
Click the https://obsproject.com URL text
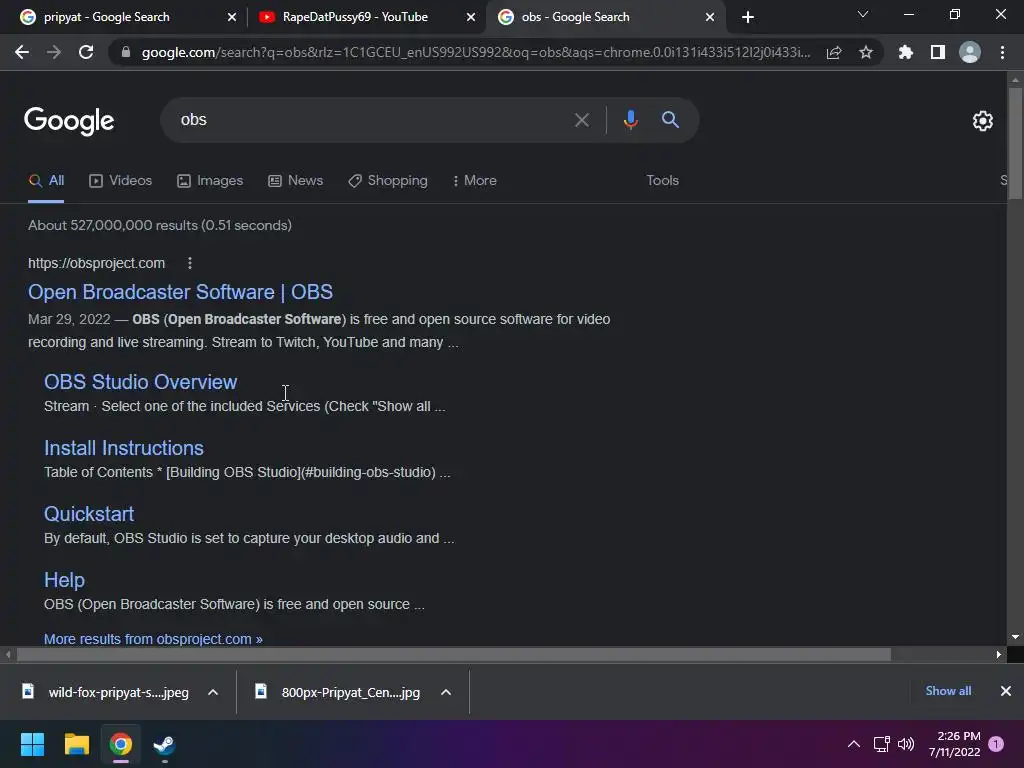(97, 263)
